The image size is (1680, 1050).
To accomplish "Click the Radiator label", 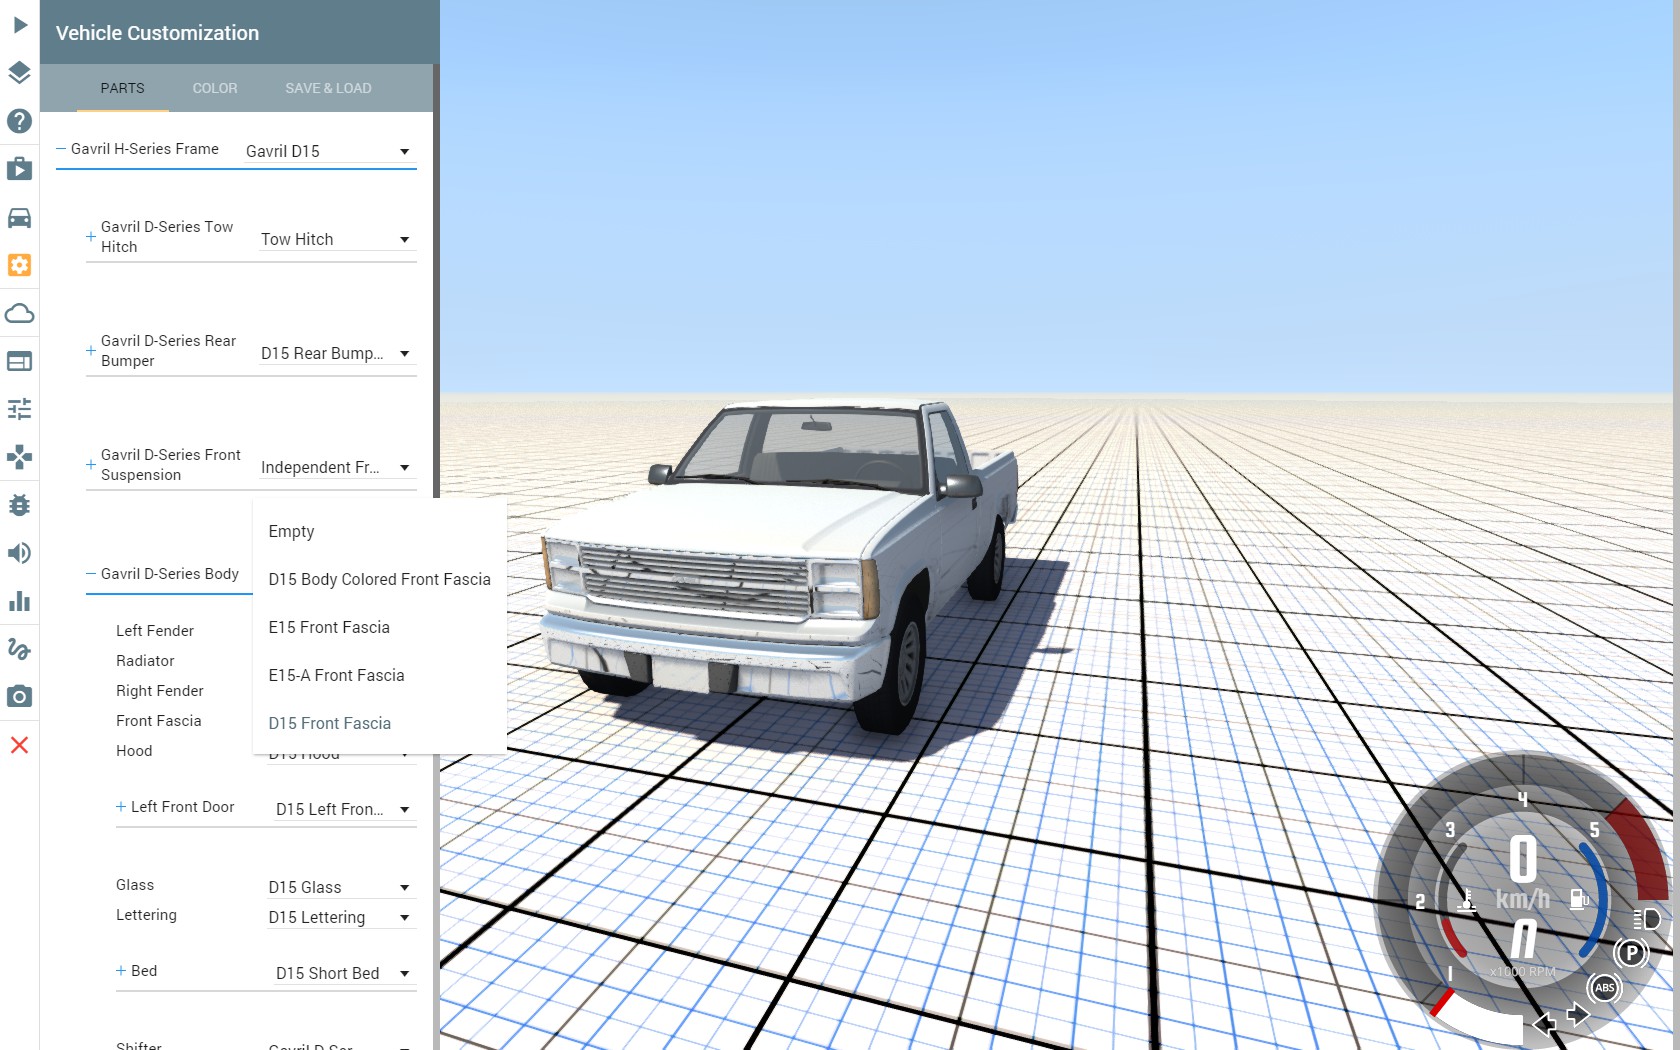I will tap(145, 661).
